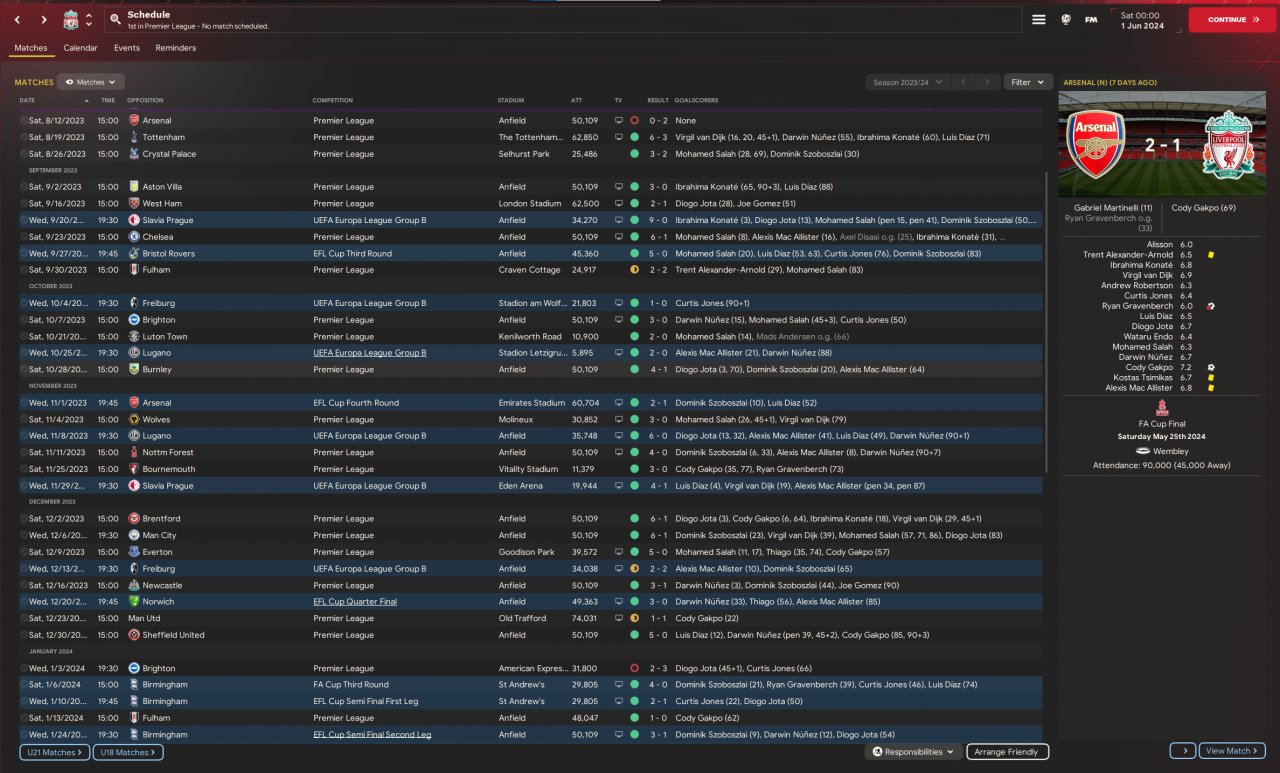Open U21 Matches button

click(54, 752)
